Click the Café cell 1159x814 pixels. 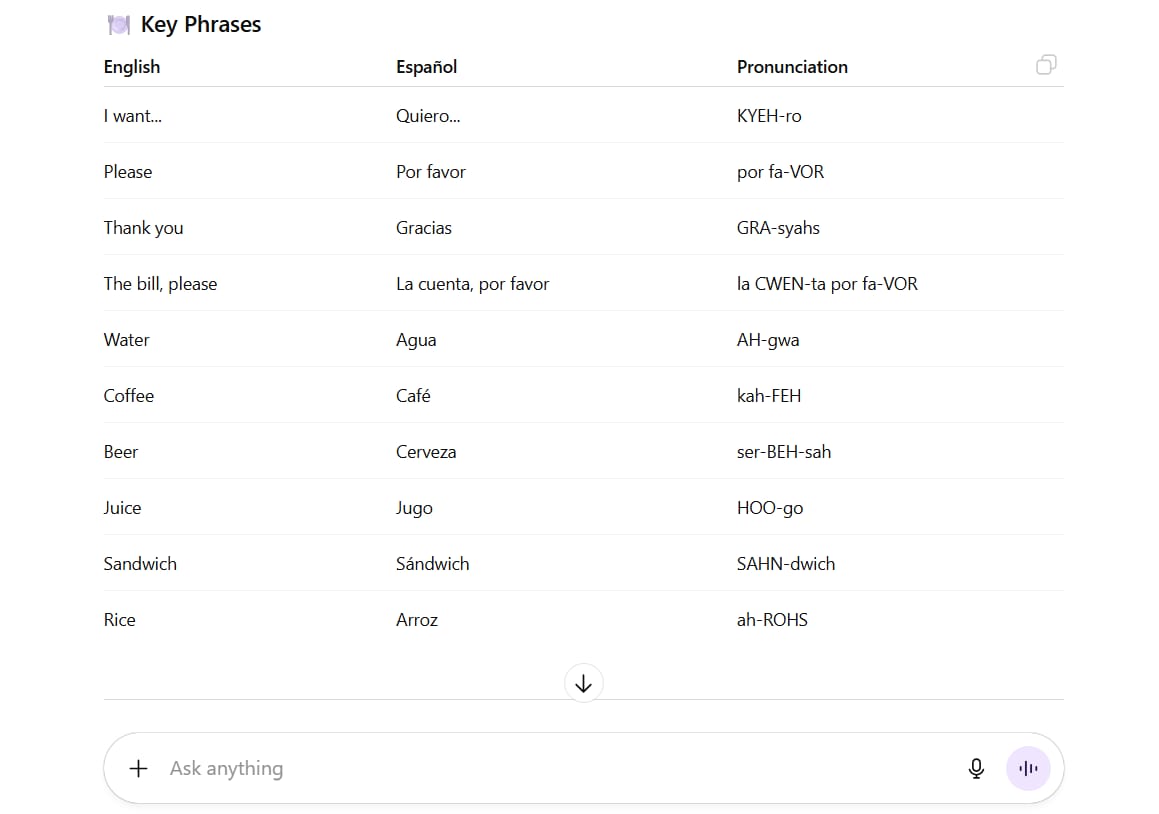pos(413,396)
